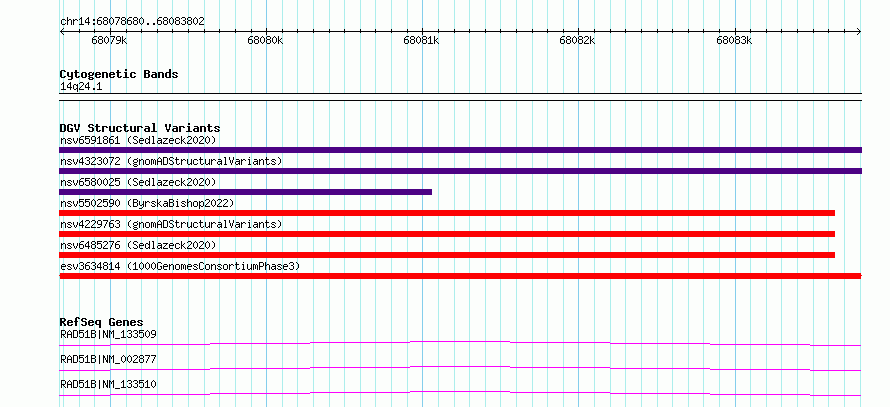
Task: Click the 14q24.1 cytogenetic band bar
Action: point(460,97)
